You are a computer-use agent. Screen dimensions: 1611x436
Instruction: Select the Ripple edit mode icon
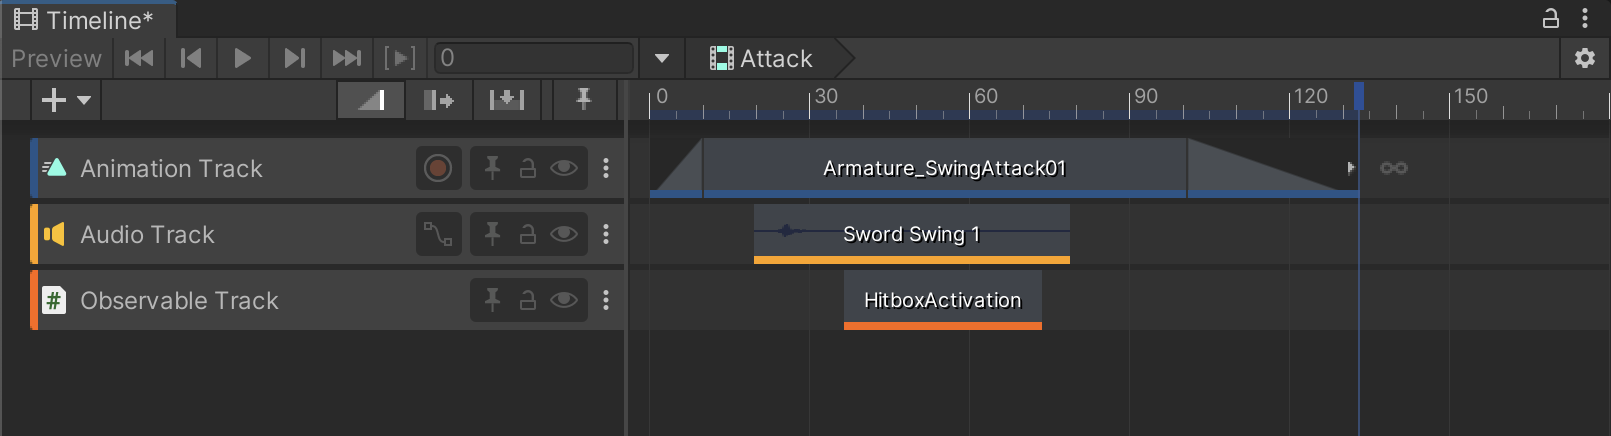[439, 100]
